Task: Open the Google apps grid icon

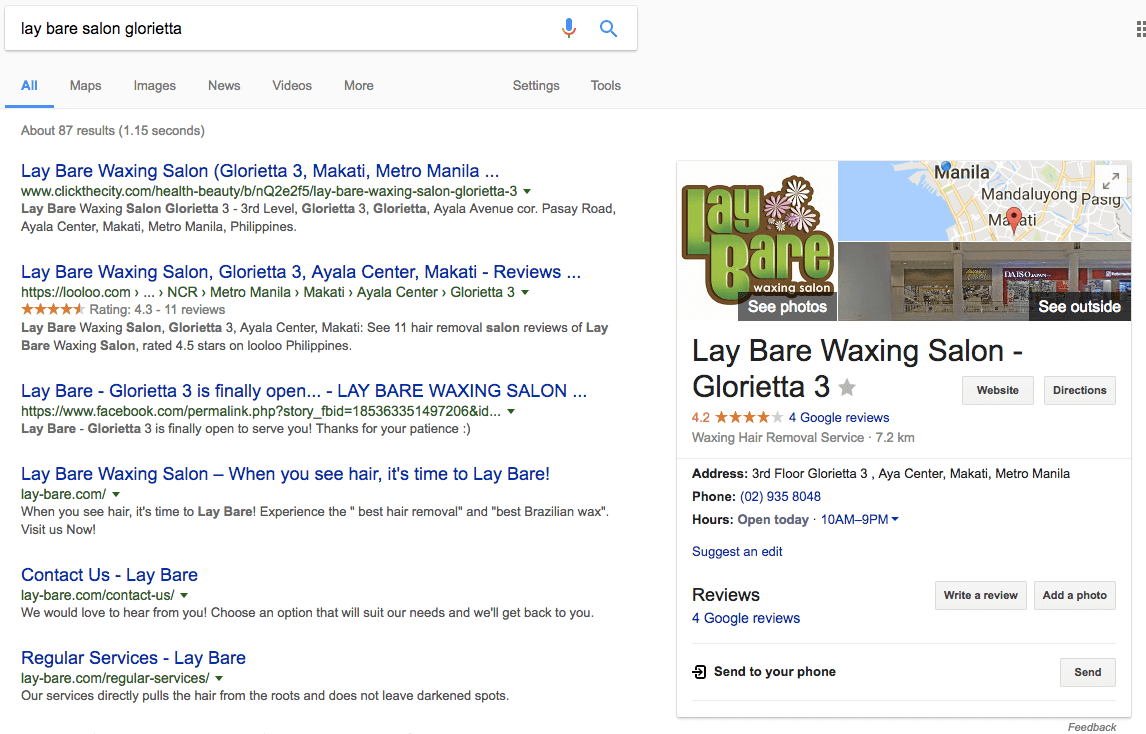Action: pos(1140,29)
